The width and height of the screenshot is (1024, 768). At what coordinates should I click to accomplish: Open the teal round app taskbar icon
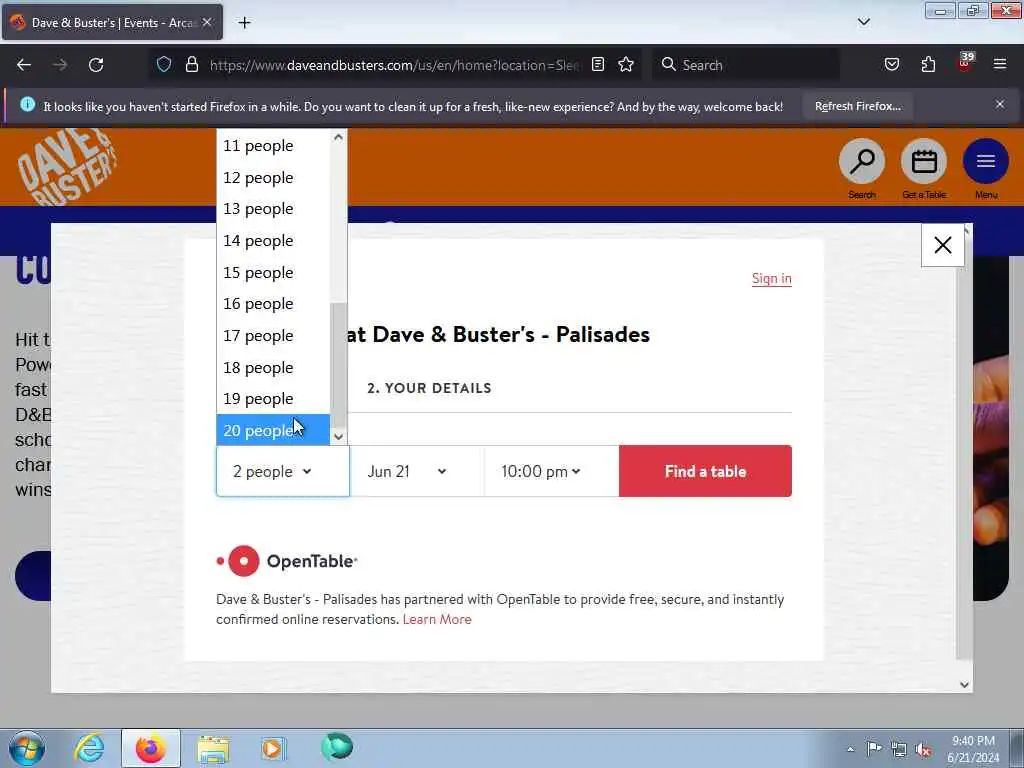(337, 747)
